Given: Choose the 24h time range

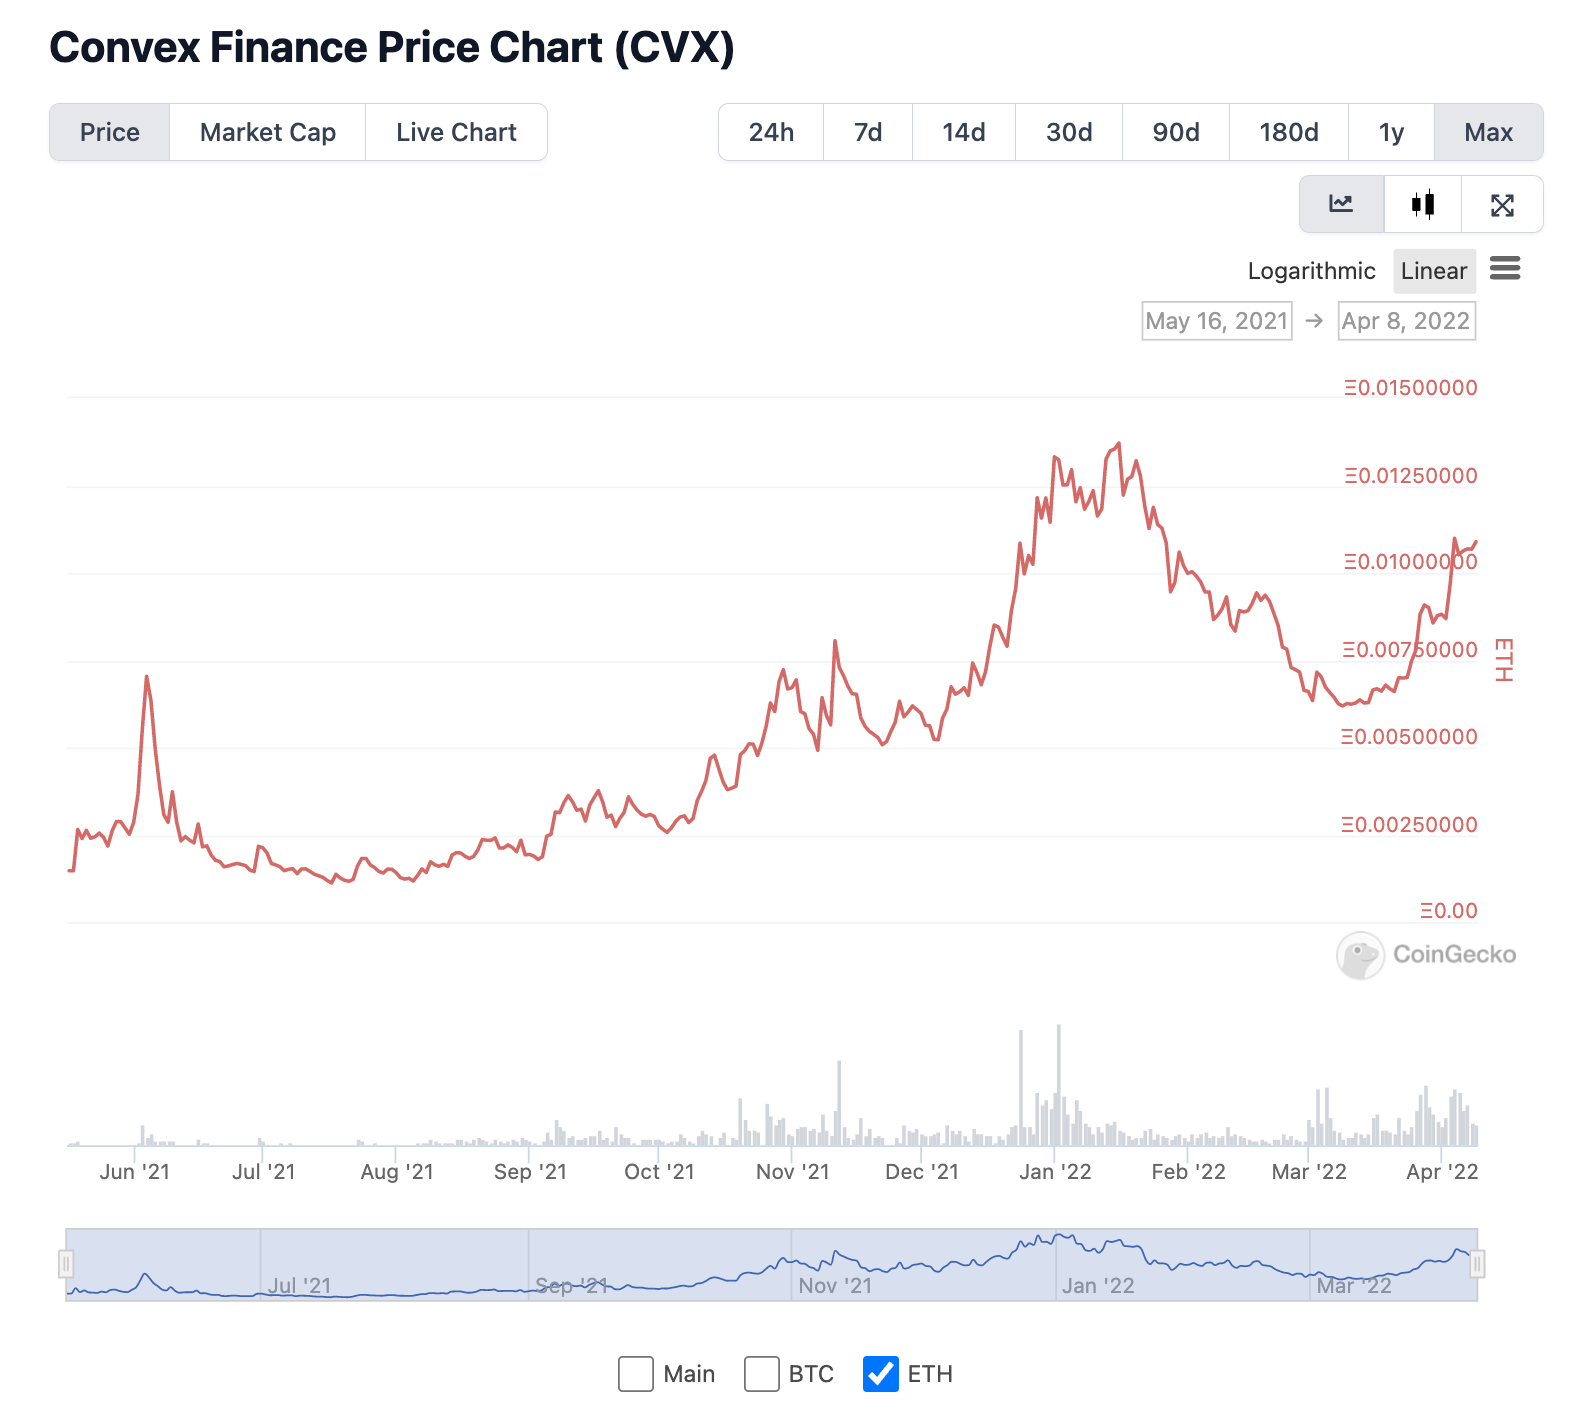Looking at the screenshot, I should (771, 132).
